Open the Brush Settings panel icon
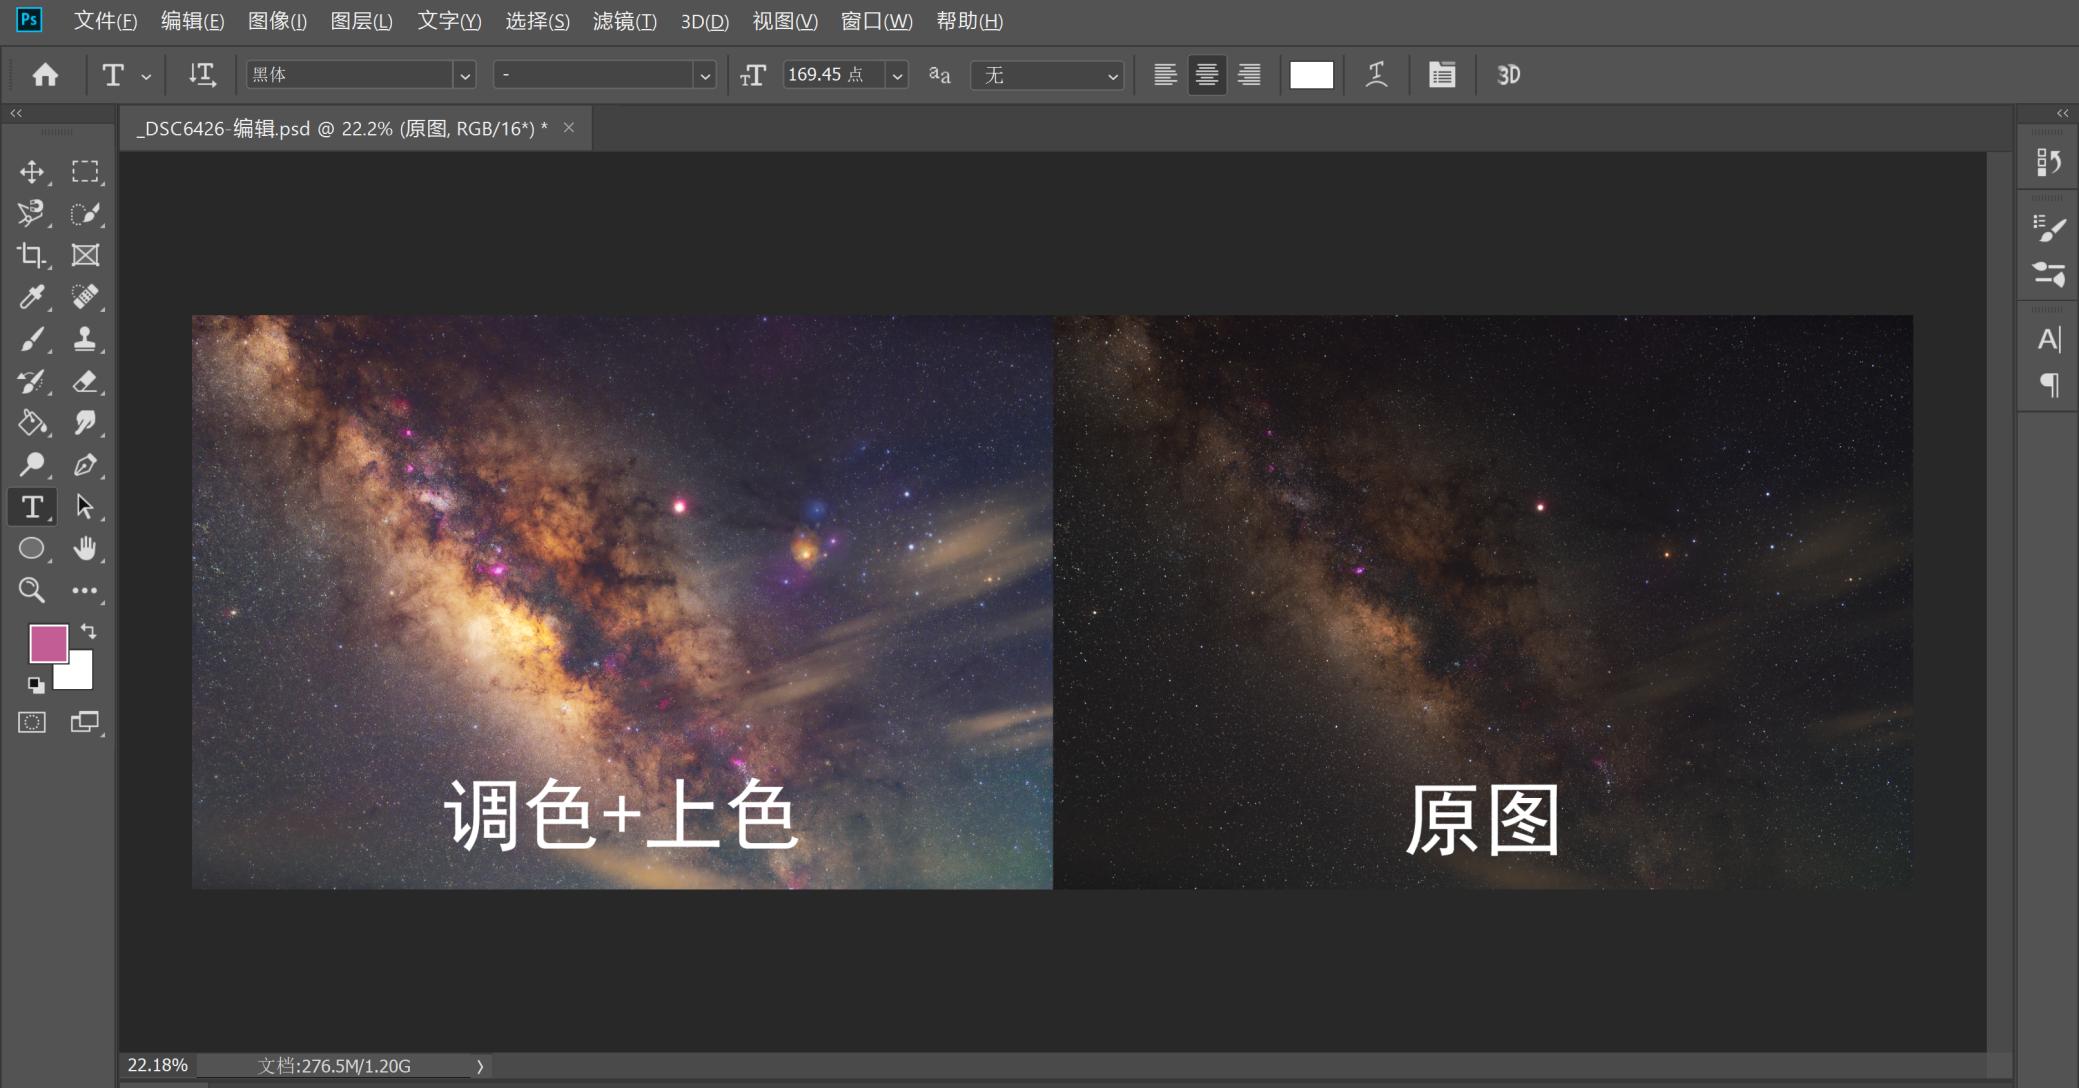Viewport: 2079px width, 1088px height. (2048, 227)
